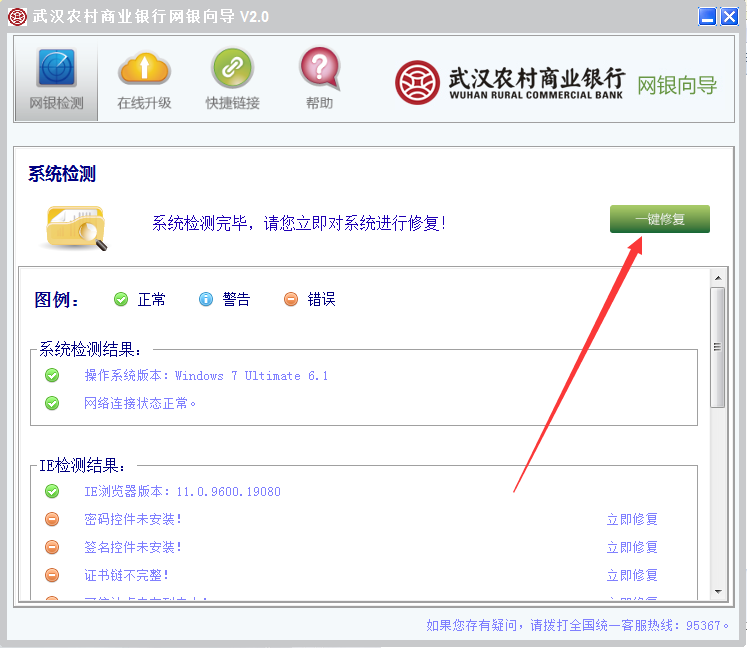747x648 pixels.
Task: Click error icon beside 密码控件未安装
Action: point(52,519)
